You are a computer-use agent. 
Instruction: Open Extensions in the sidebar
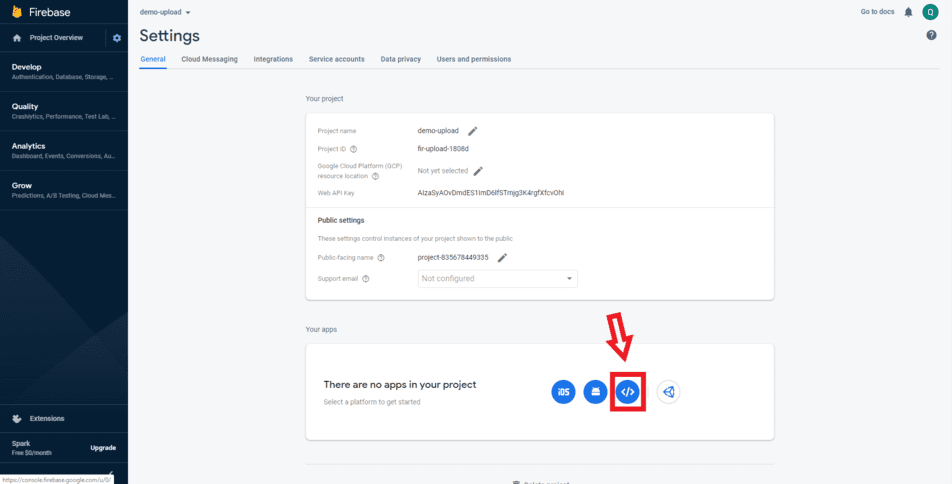(x=47, y=418)
